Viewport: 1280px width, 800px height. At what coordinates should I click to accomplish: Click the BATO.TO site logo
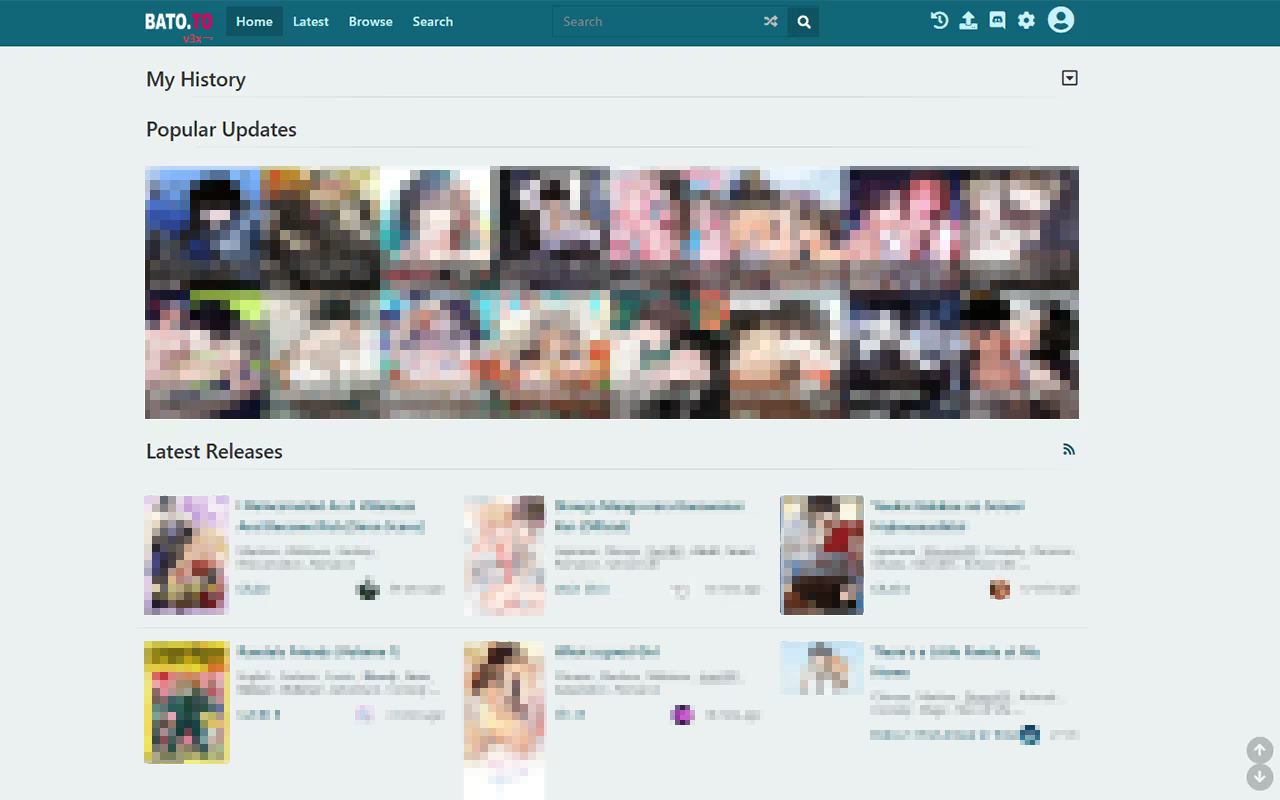point(179,22)
